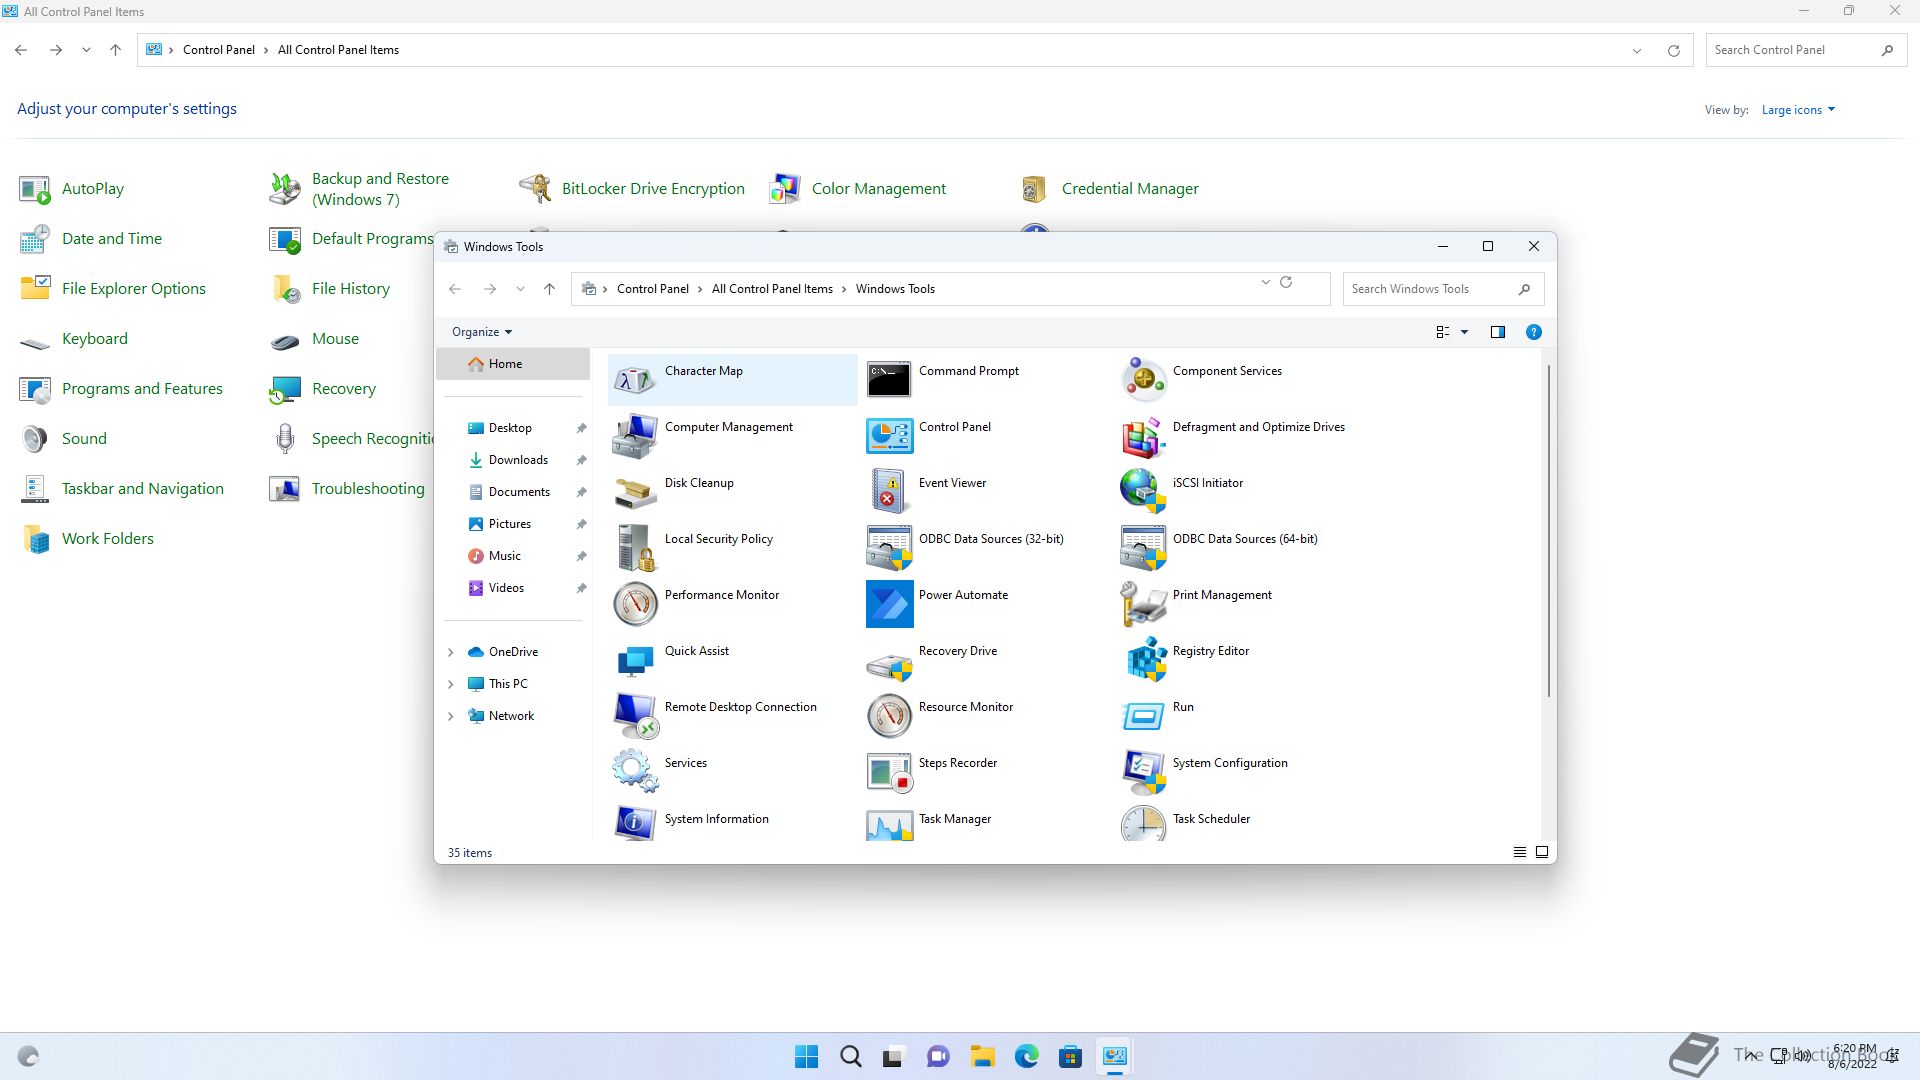Viewport: 1920px width, 1080px height.
Task: Open BitLocker Drive Encryption in Control Panel
Action: [632, 189]
